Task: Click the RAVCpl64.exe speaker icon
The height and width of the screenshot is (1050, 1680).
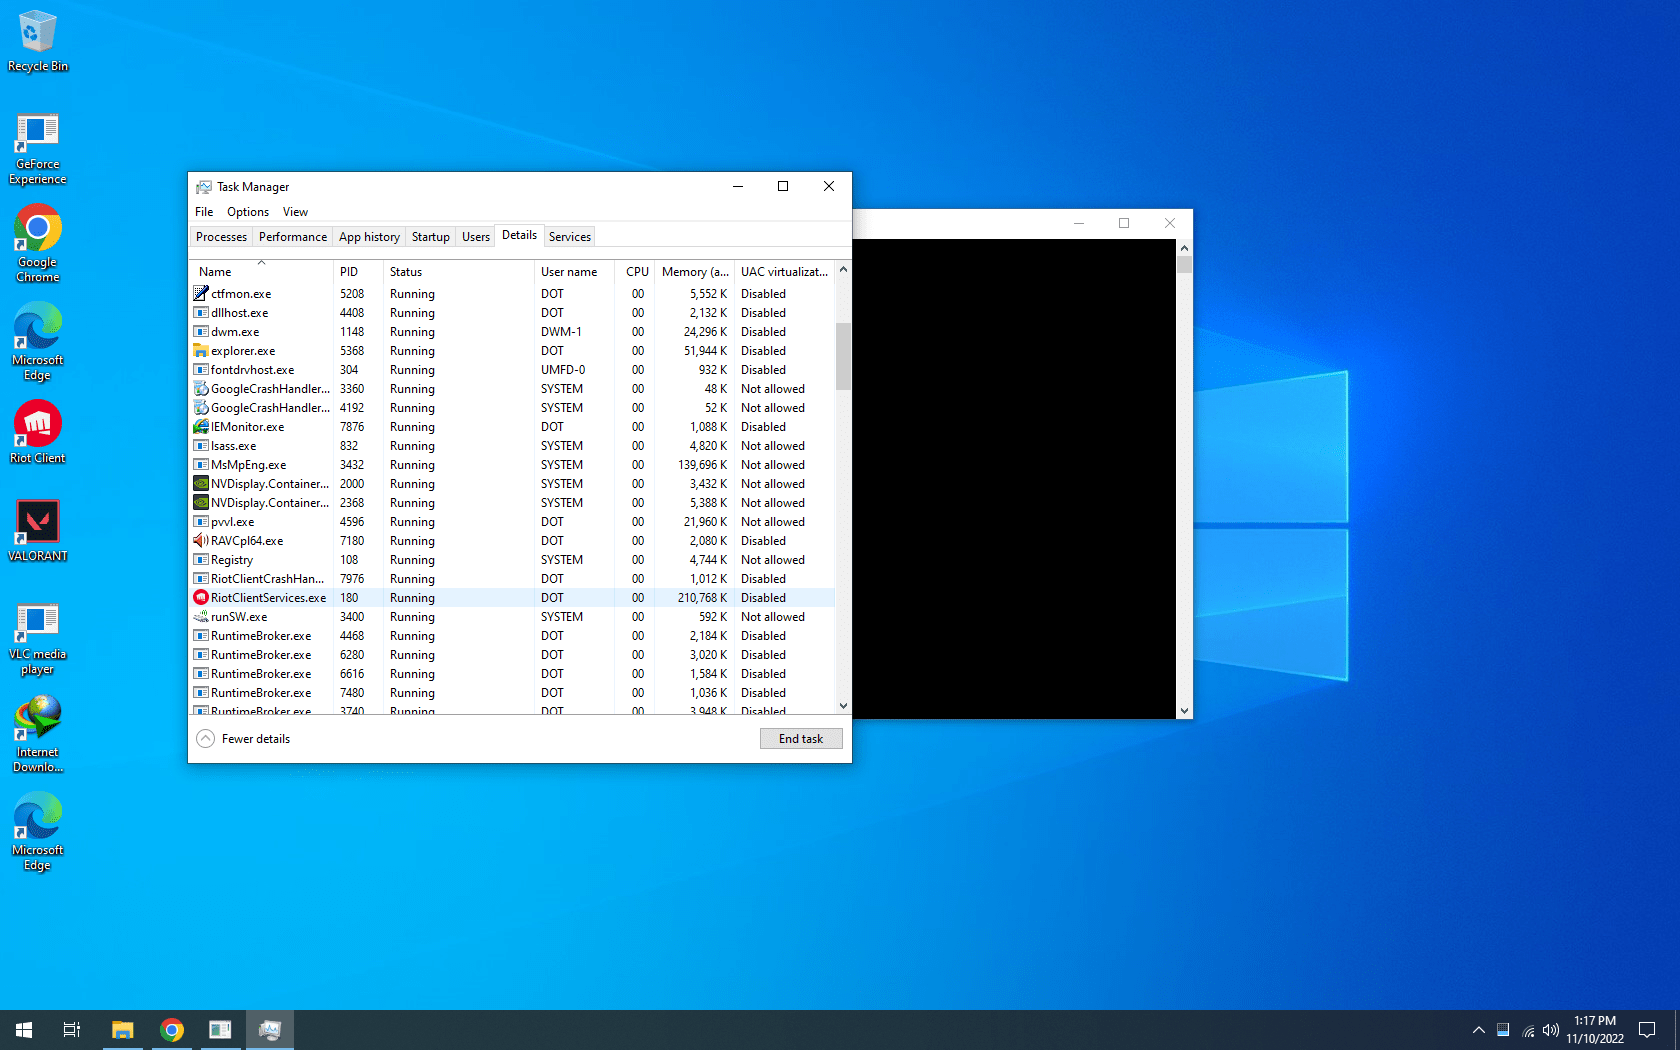Action: click(201, 541)
